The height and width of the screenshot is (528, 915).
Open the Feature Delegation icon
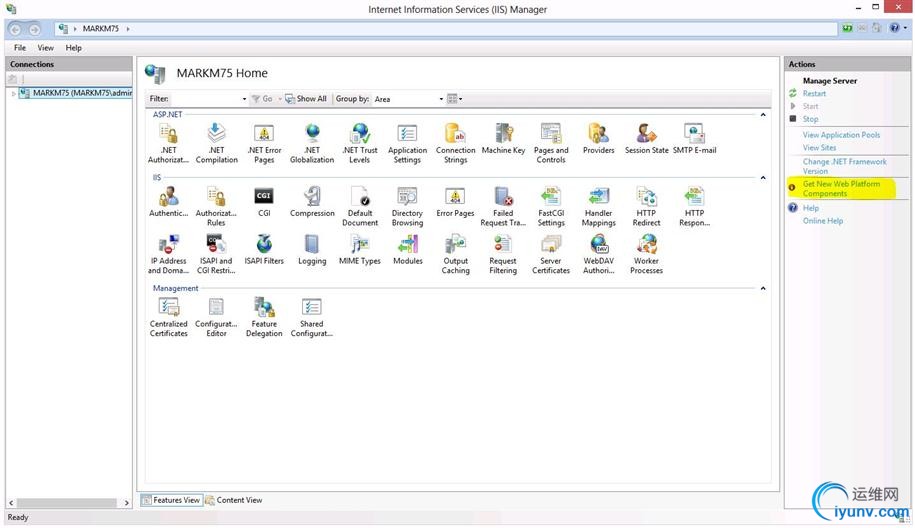click(x=264, y=308)
